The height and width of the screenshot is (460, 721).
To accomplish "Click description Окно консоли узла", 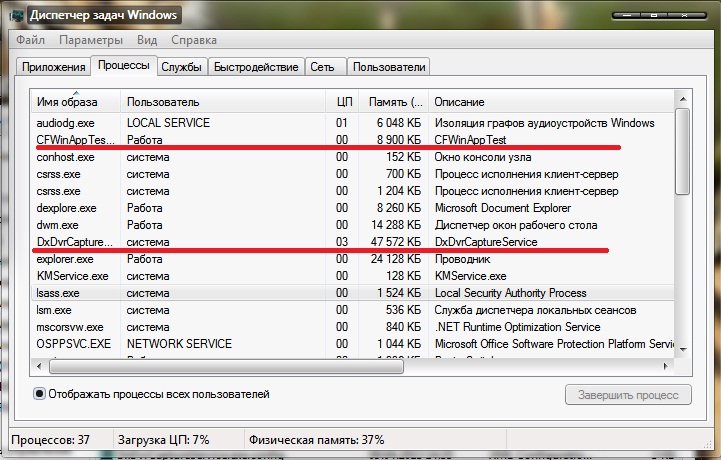I will [483, 157].
